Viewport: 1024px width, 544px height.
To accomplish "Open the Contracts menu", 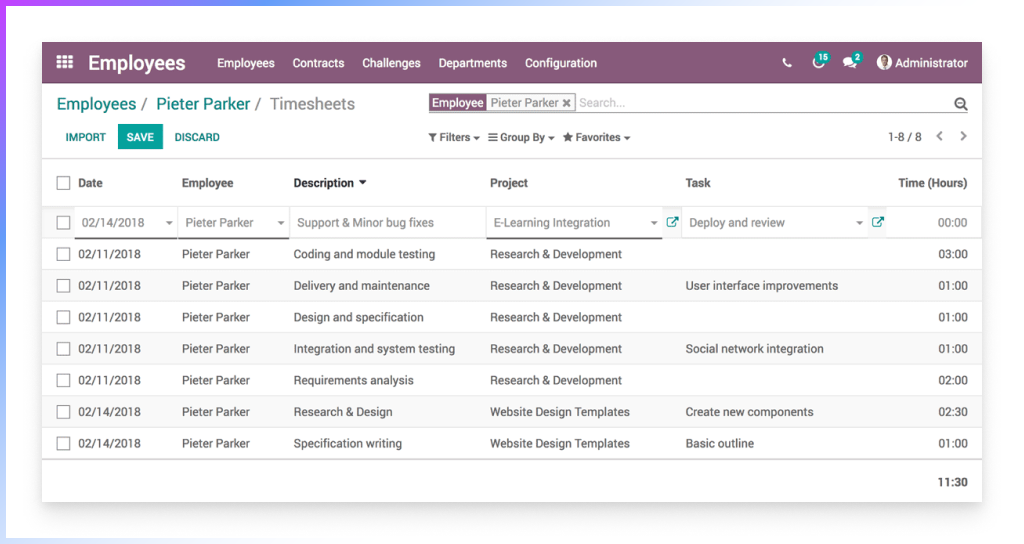I will tap(318, 63).
